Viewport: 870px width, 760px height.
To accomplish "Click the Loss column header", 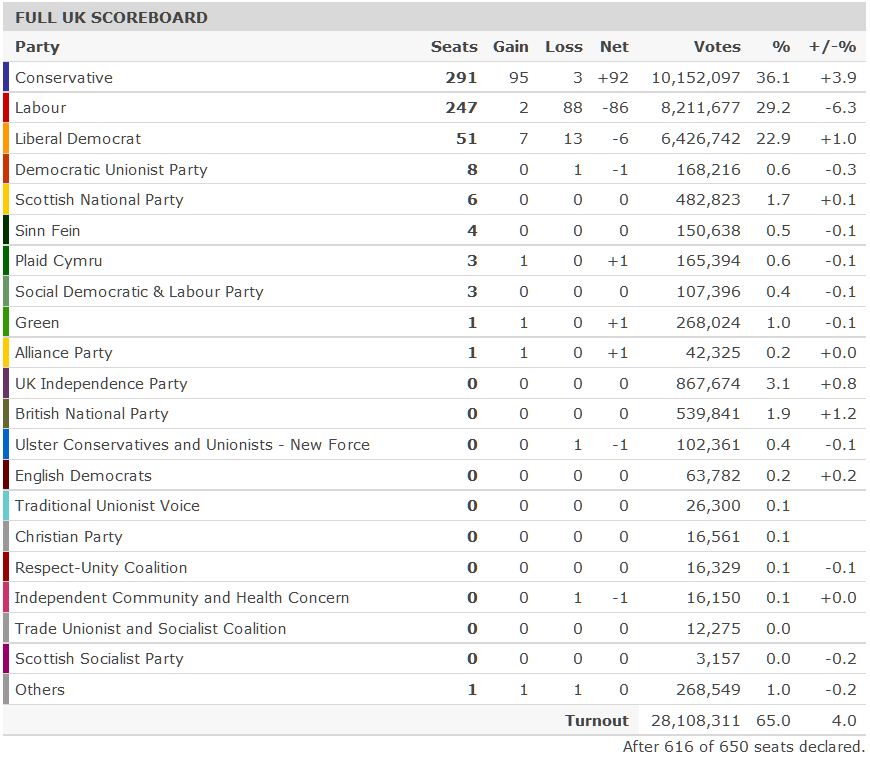I will click(x=564, y=47).
